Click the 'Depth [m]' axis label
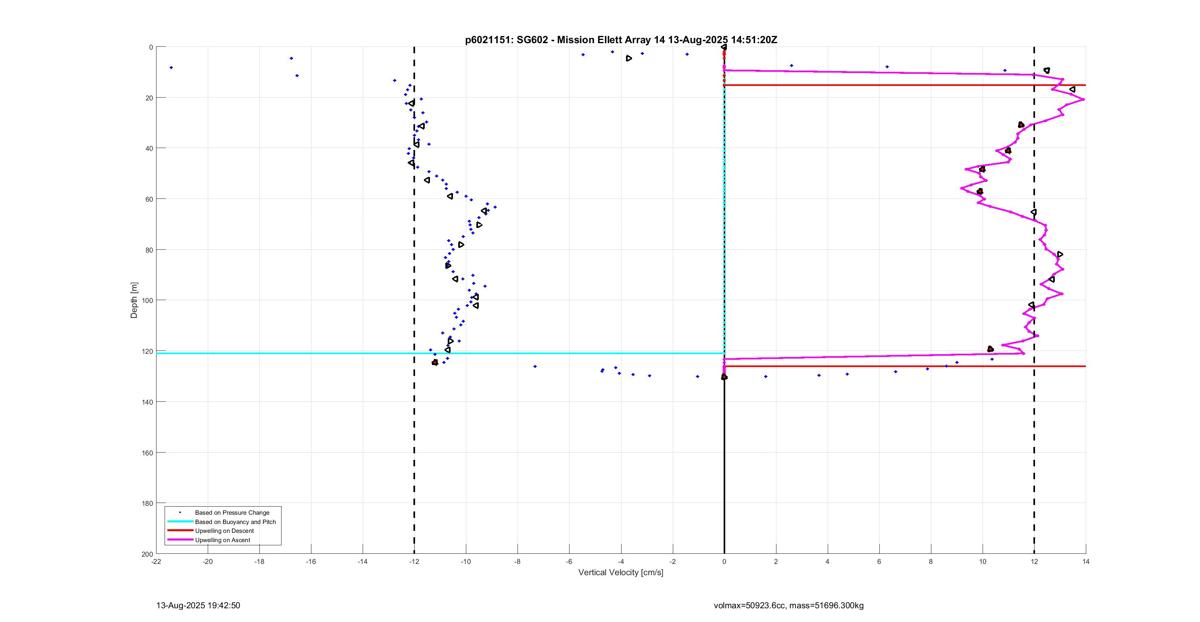Image resolution: width=1200 pixels, height=622 pixels. coord(133,300)
